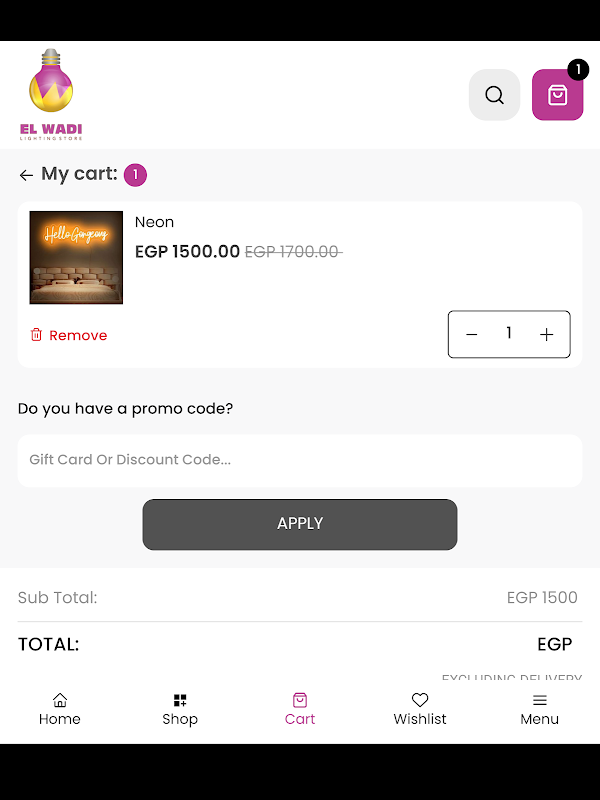Open the search magnifier icon

494,95
